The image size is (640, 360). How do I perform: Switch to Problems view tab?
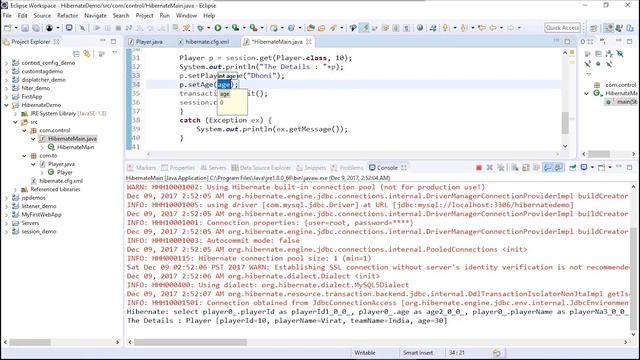pyautogui.click(x=347, y=168)
